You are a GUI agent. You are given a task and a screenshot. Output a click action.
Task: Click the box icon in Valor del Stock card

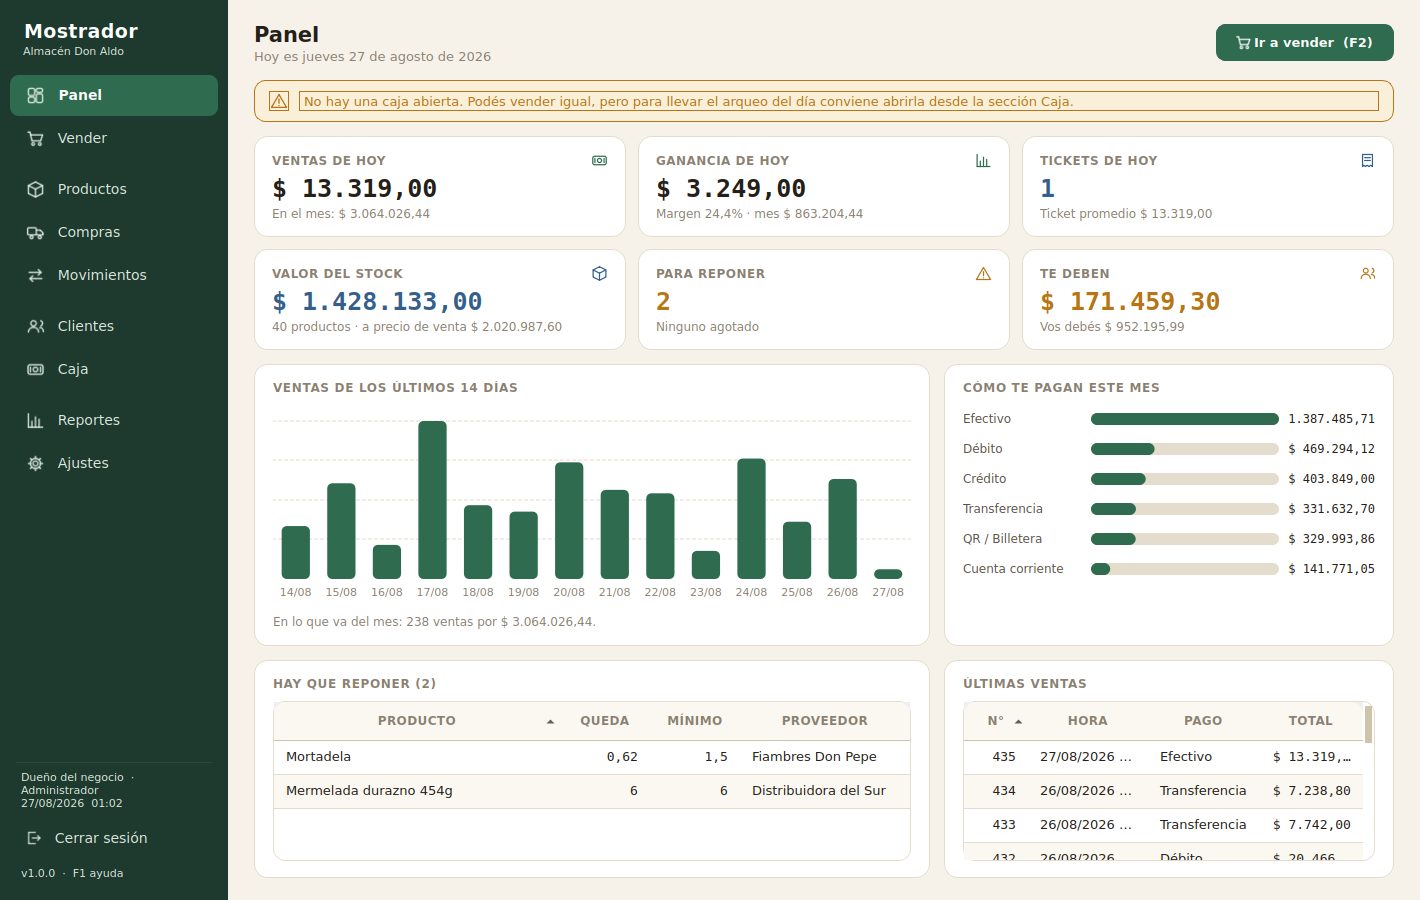click(x=599, y=273)
